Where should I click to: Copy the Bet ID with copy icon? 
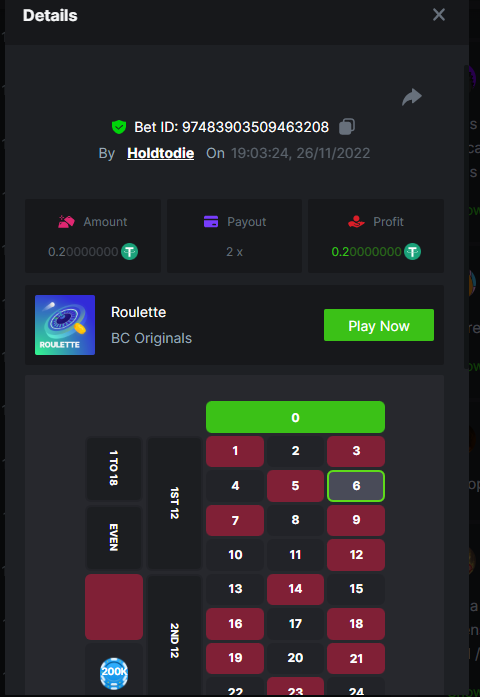pyautogui.click(x=347, y=127)
